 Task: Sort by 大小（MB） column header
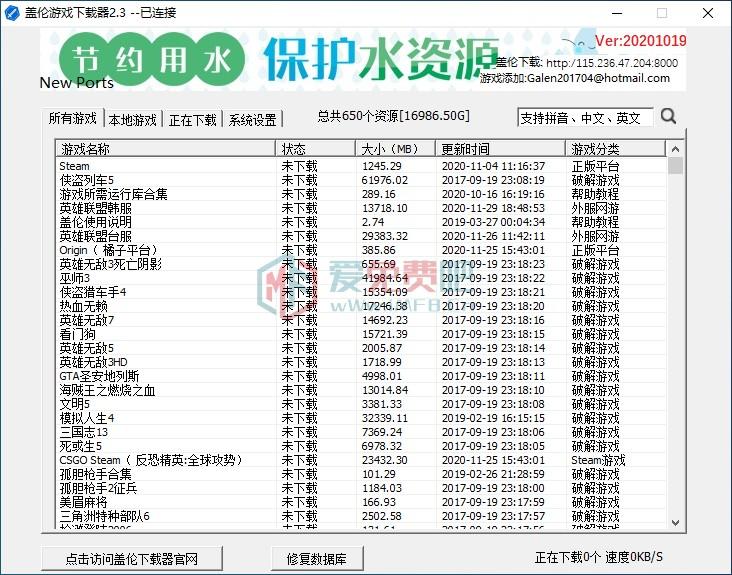[x=395, y=149]
